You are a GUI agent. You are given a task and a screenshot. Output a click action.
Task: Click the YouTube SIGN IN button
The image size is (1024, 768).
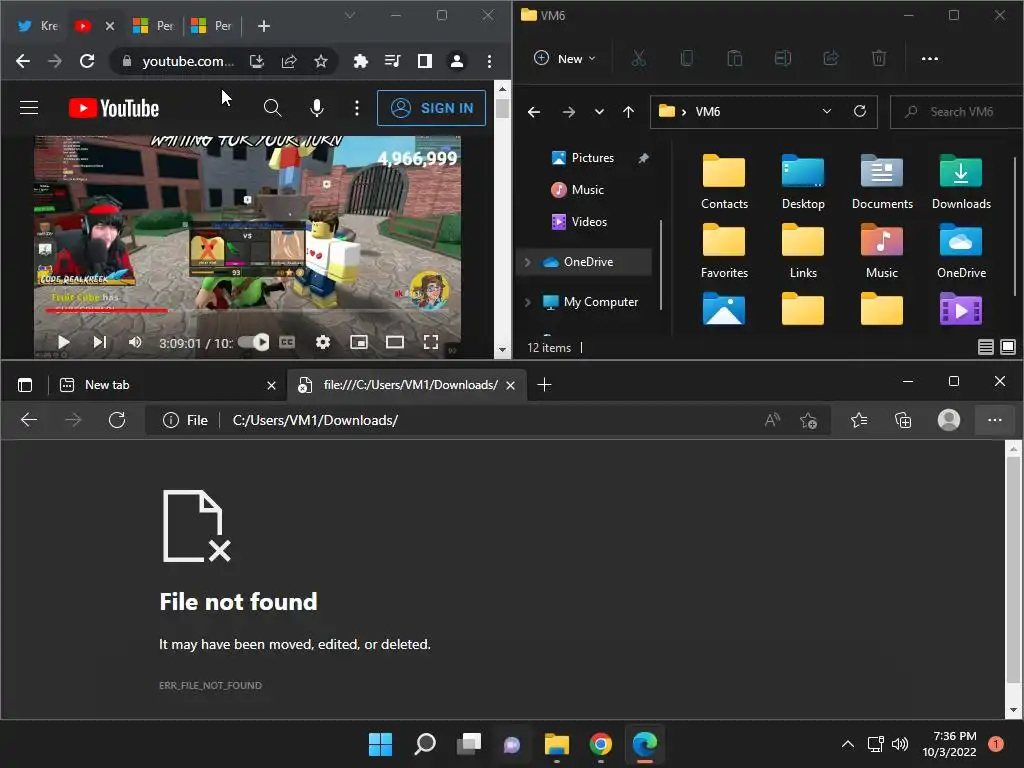431,108
